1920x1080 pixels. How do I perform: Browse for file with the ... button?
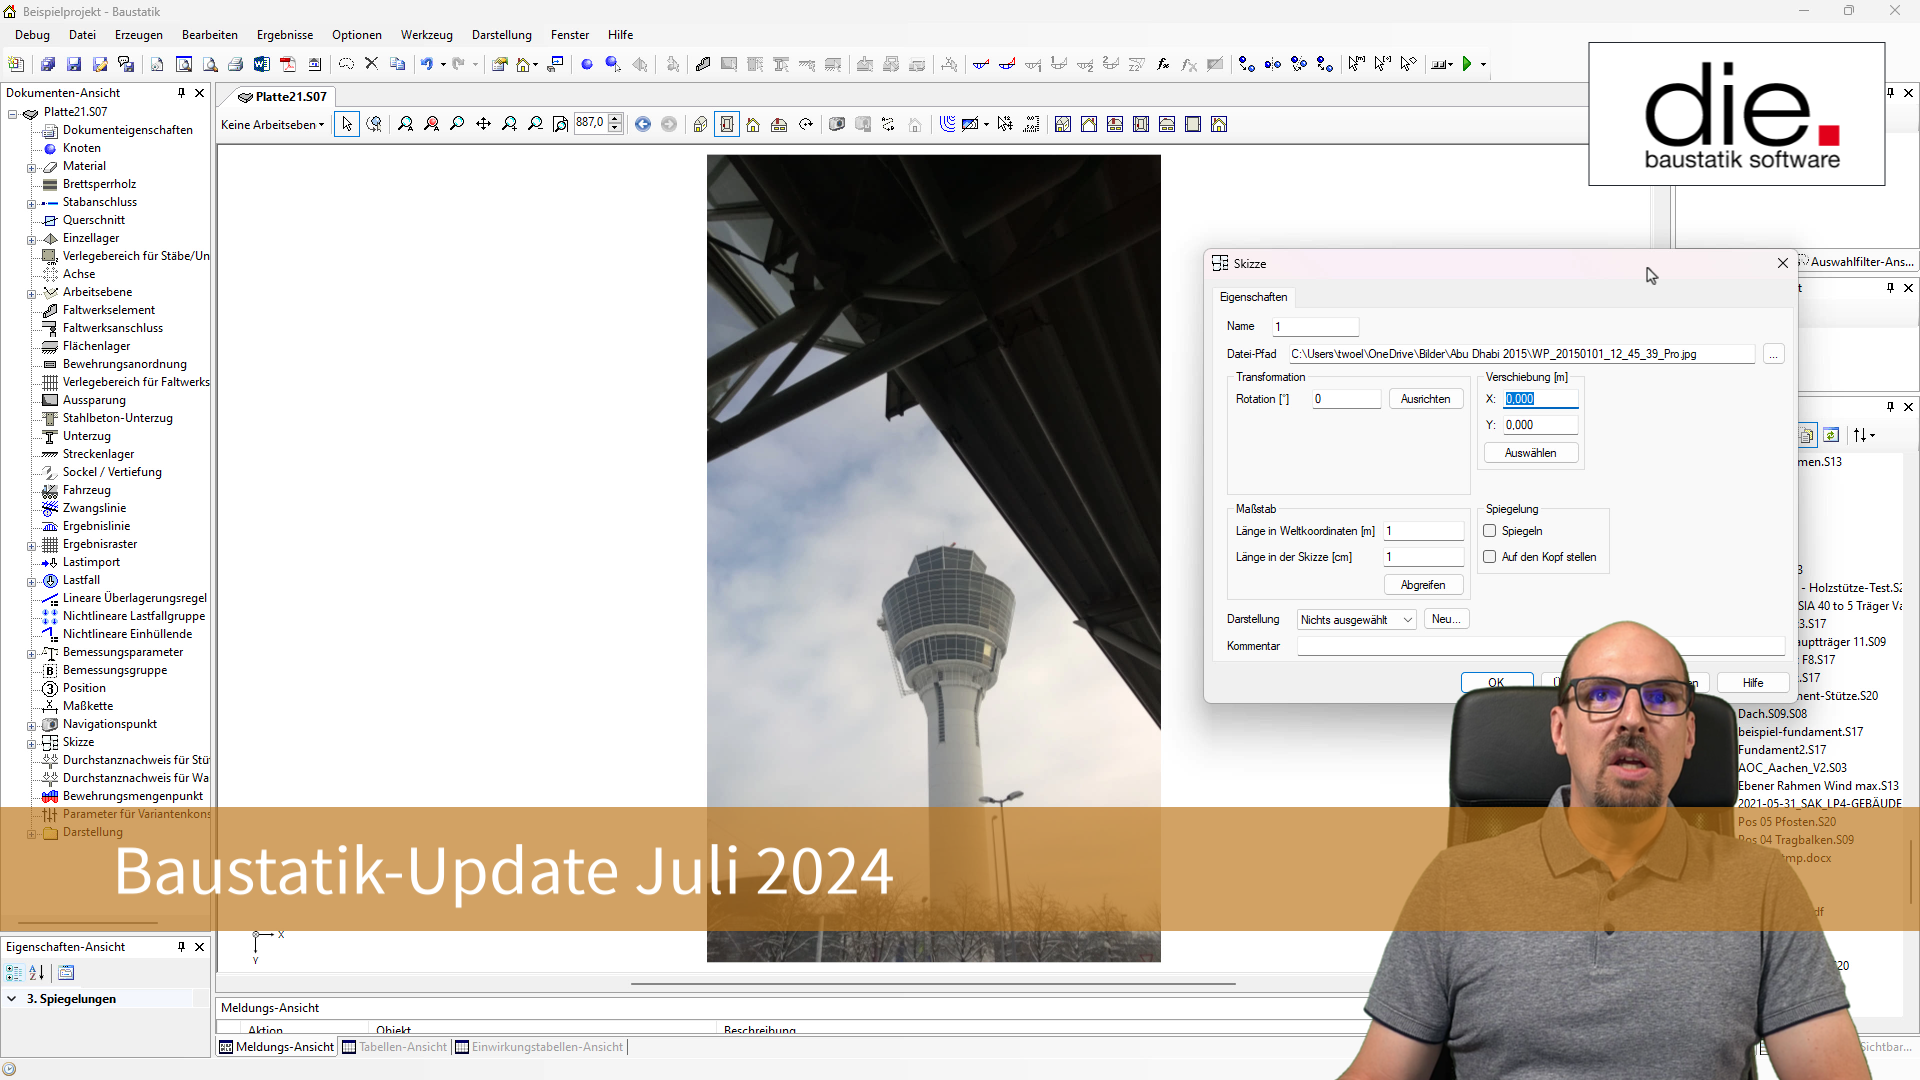(1773, 354)
